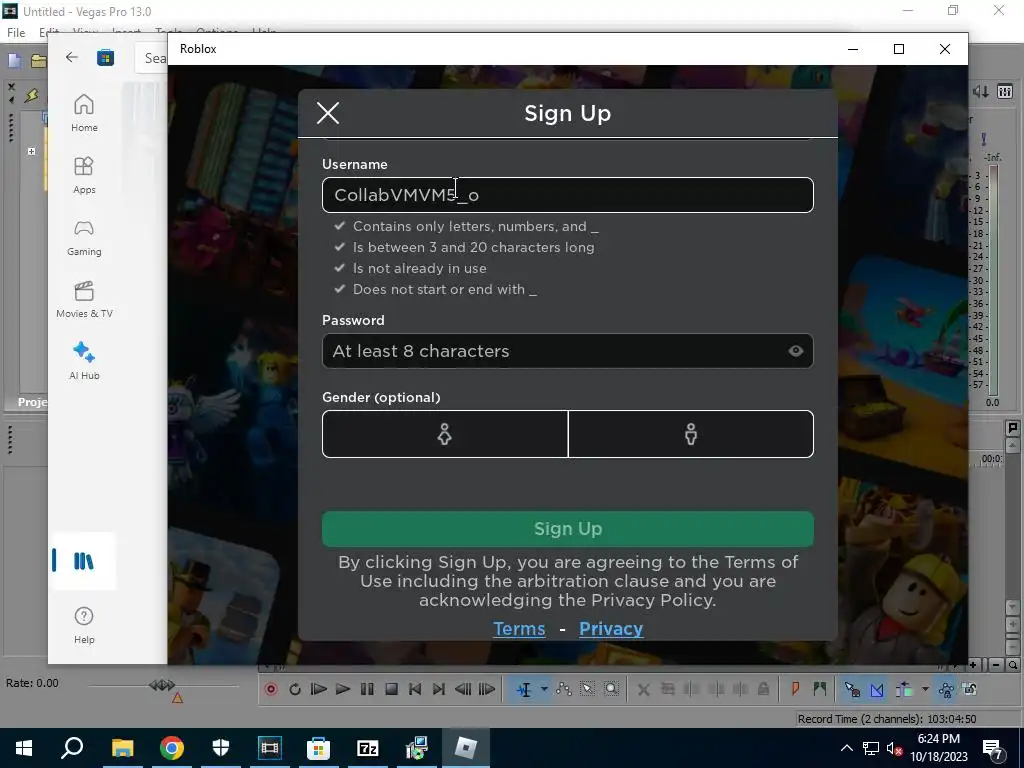This screenshot has width=1024, height=768.
Task: Click the muted volume icon in system tray
Action: point(895,748)
